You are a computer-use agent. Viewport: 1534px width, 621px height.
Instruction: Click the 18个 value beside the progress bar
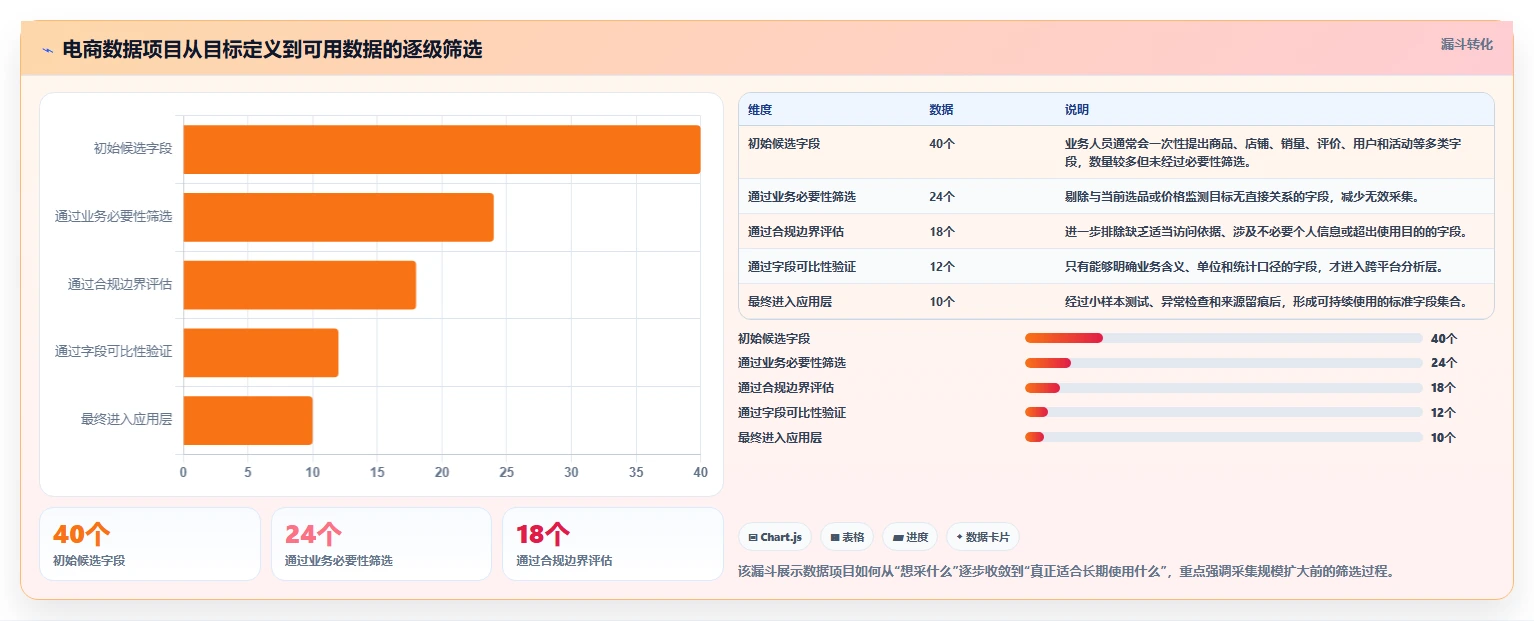coord(1444,388)
